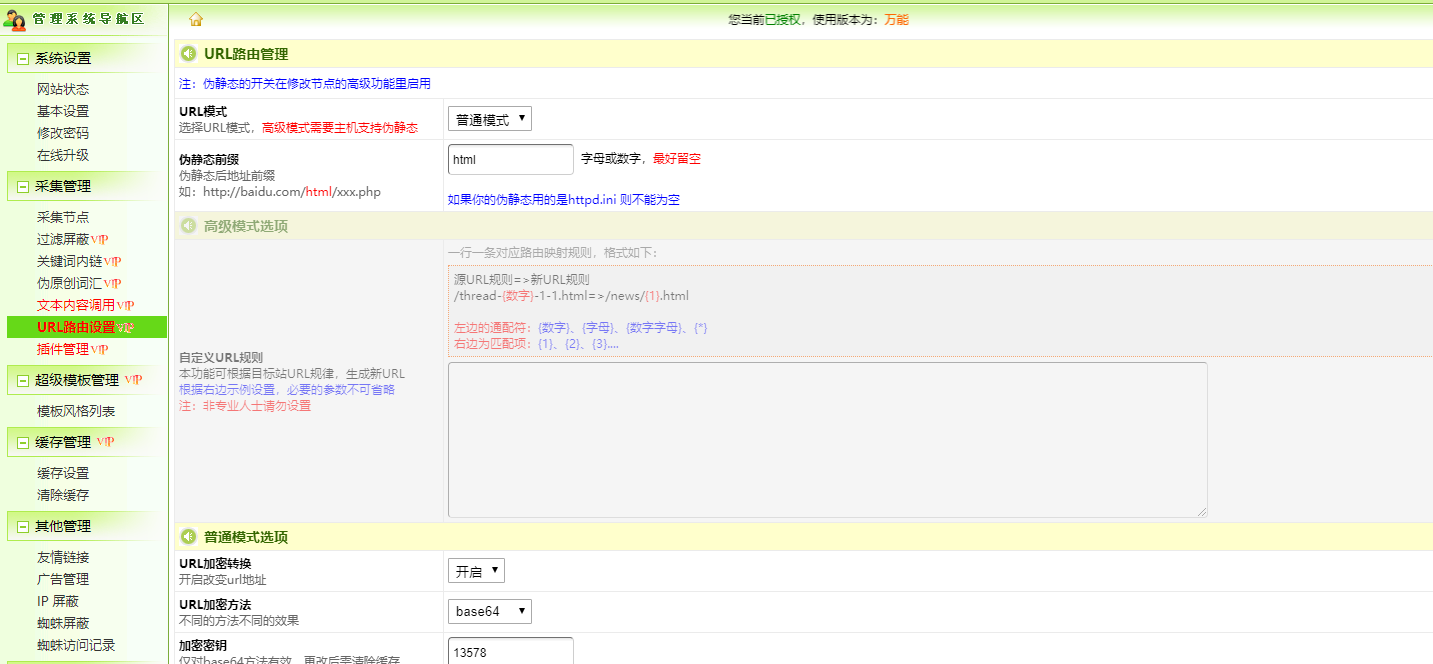Image resolution: width=1433 pixels, height=664 pixels.
Task: Open 模板风格列表 sidebar link
Action: 76,412
